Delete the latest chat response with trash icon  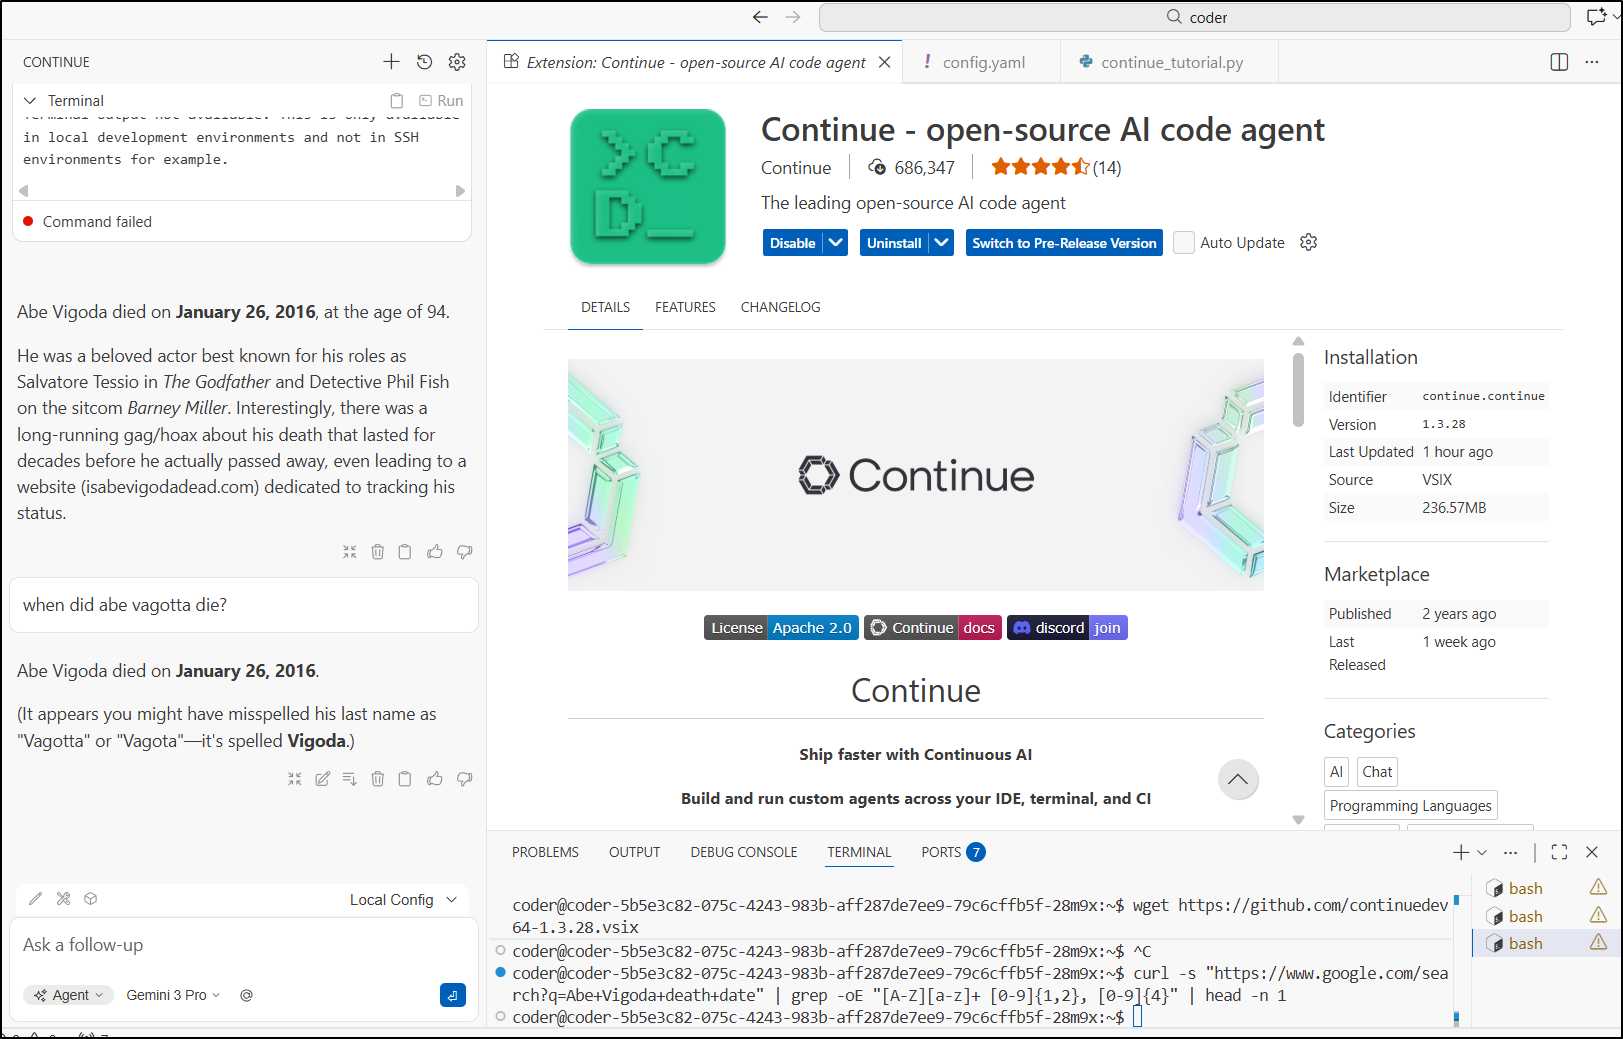click(378, 779)
